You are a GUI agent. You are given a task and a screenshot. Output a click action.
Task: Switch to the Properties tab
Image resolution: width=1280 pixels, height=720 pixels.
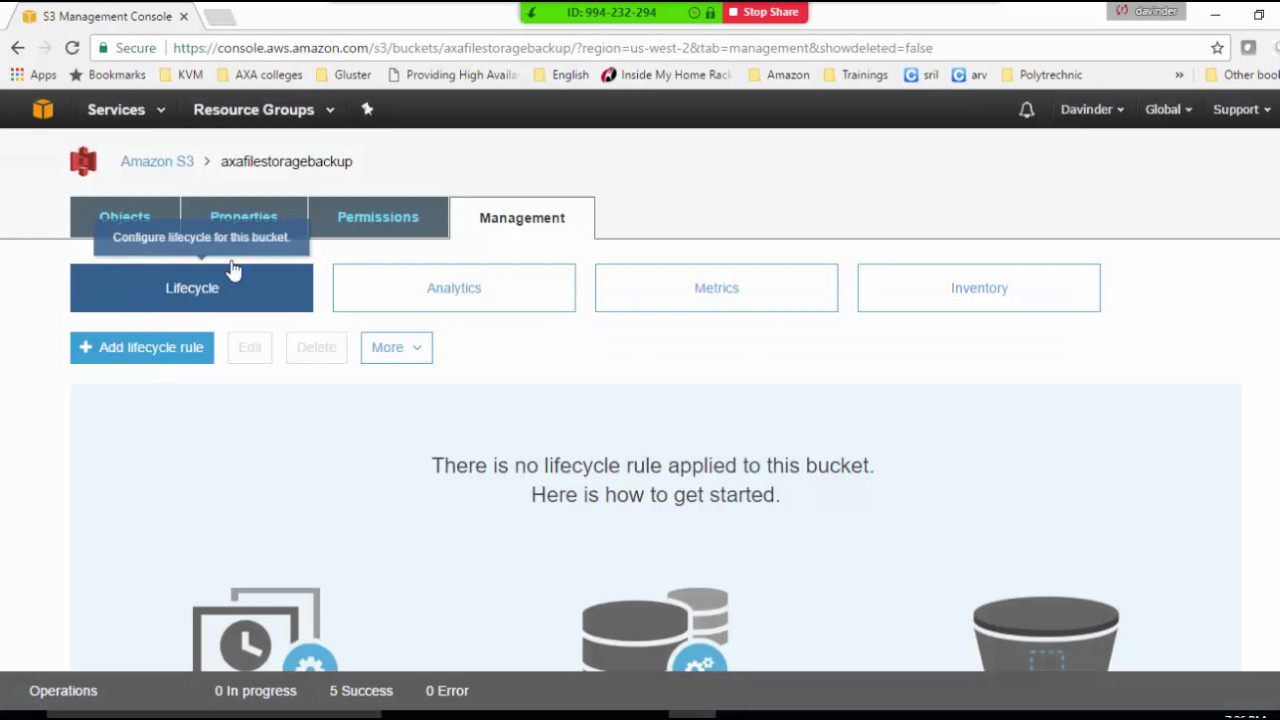(244, 217)
